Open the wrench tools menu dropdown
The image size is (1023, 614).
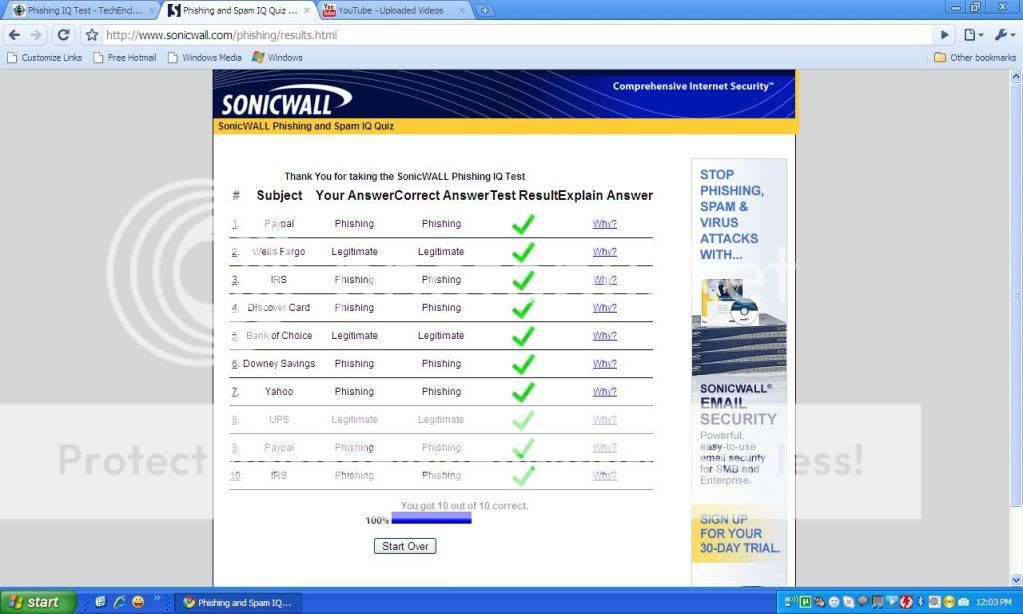point(1004,35)
